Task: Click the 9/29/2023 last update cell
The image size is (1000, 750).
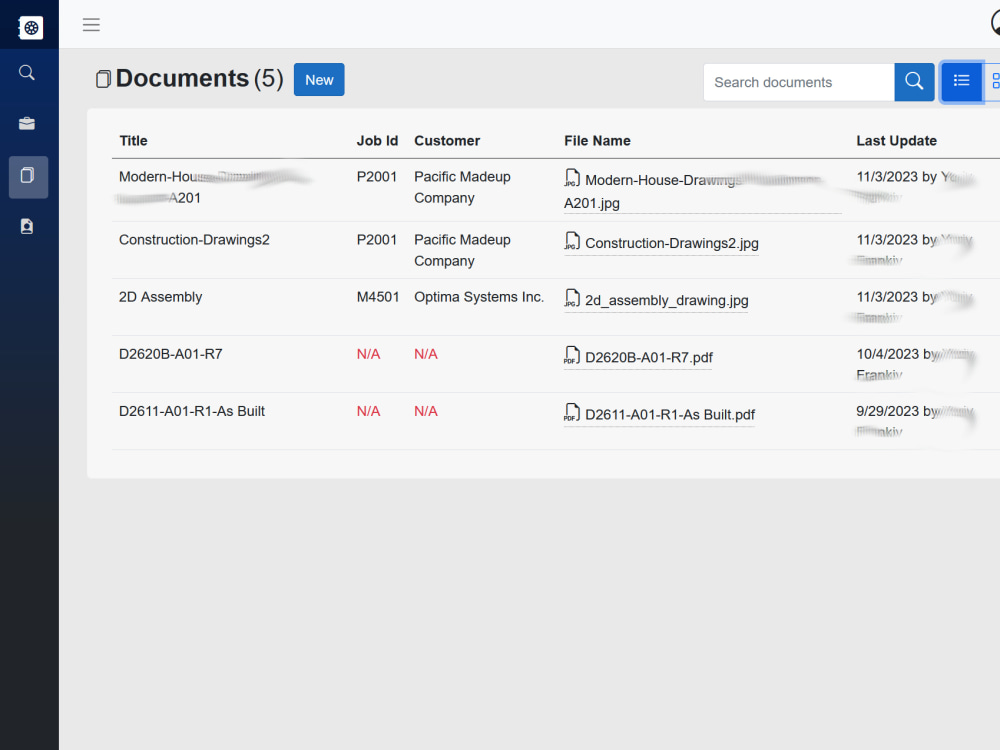Action: (x=915, y=421)
